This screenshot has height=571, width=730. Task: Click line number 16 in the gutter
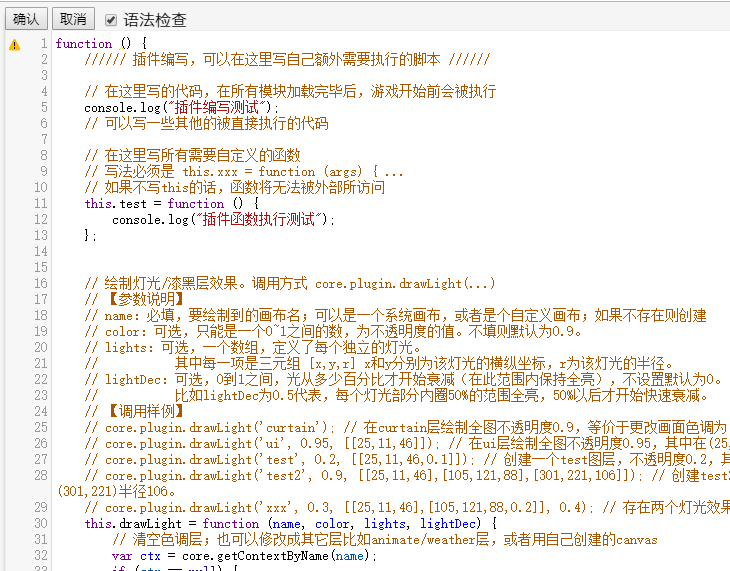coord(40,283)
